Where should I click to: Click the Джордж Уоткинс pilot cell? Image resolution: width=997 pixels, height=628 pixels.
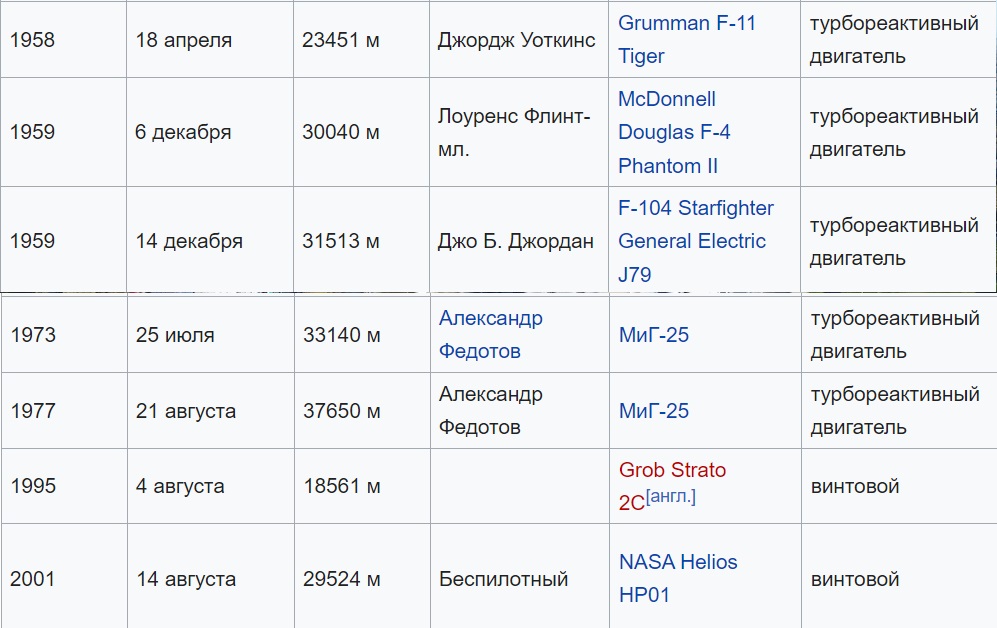click(519, 39)
